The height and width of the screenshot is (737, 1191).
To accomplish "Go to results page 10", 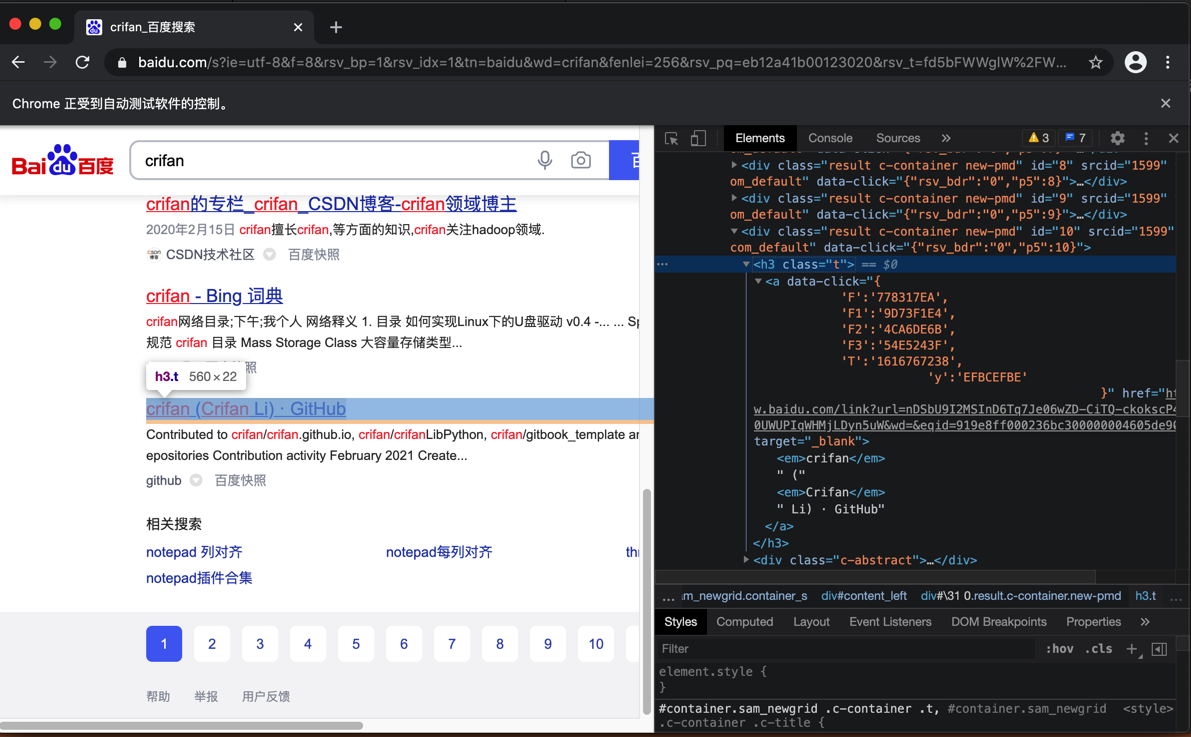I will 596,644.
